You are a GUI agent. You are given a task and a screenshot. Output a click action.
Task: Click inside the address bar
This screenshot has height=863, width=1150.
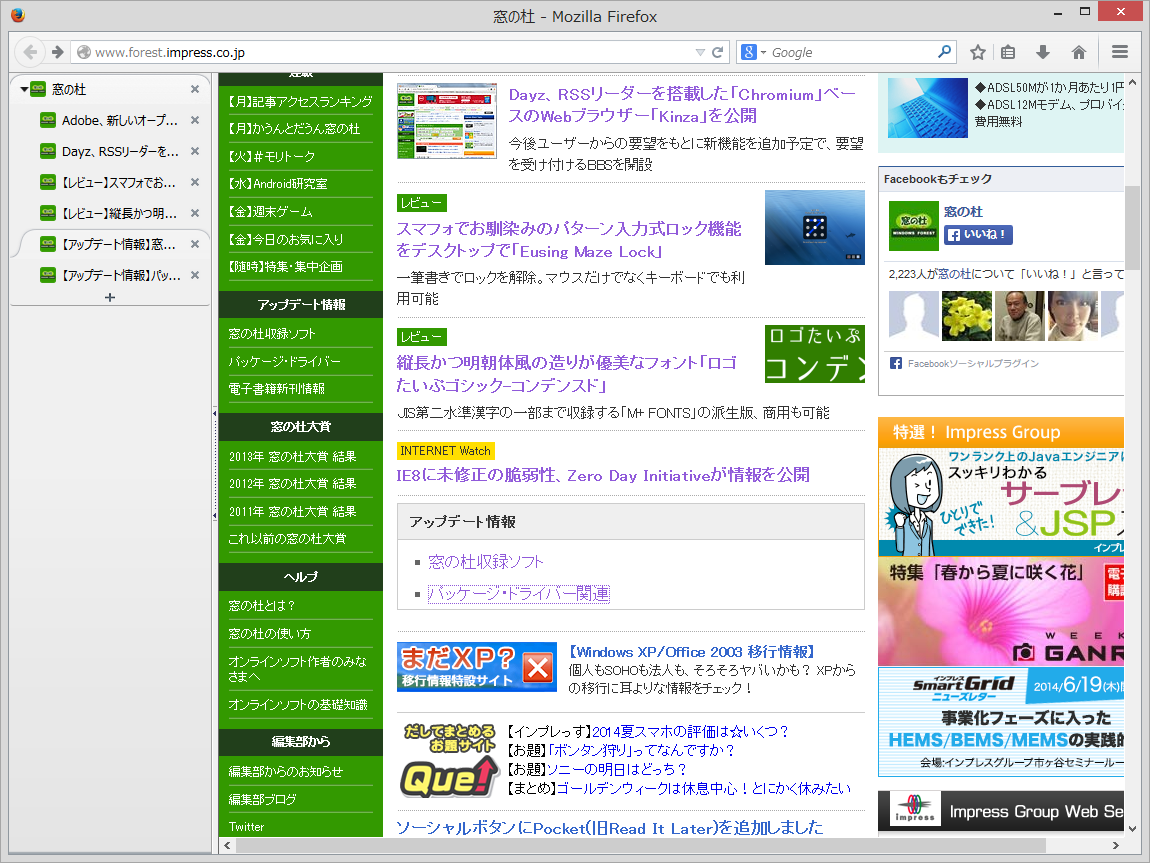pos(300,51)
